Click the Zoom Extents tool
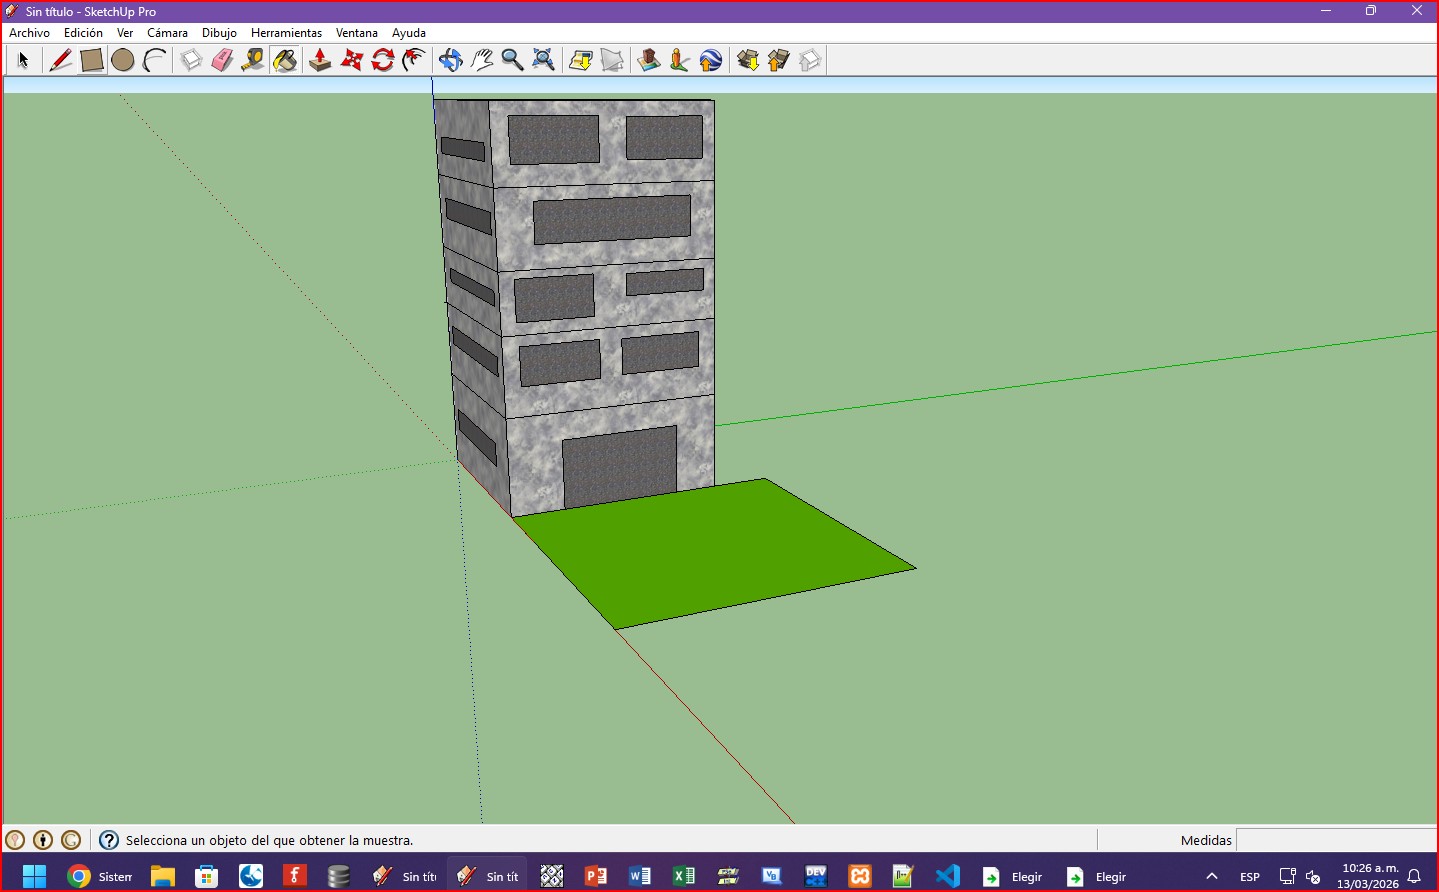This screenshot has width=1439, height=892. 544,61
